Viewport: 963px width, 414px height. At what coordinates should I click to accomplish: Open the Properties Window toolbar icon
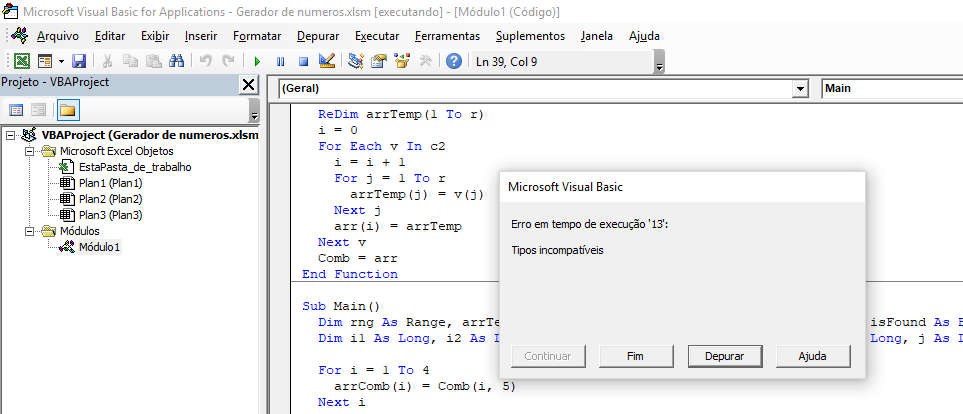point(379,61)
